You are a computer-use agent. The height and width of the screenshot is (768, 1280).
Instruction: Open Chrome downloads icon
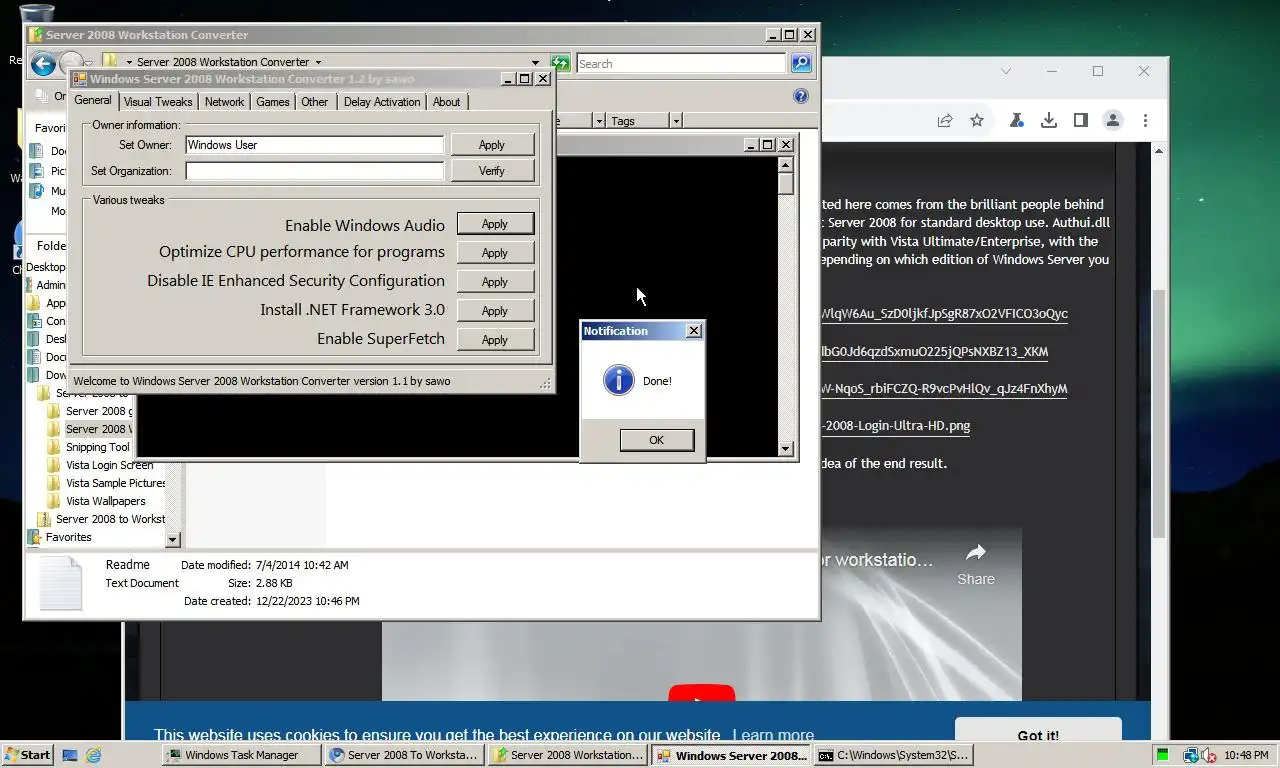pyautogui.click(x=1048, y=120)
